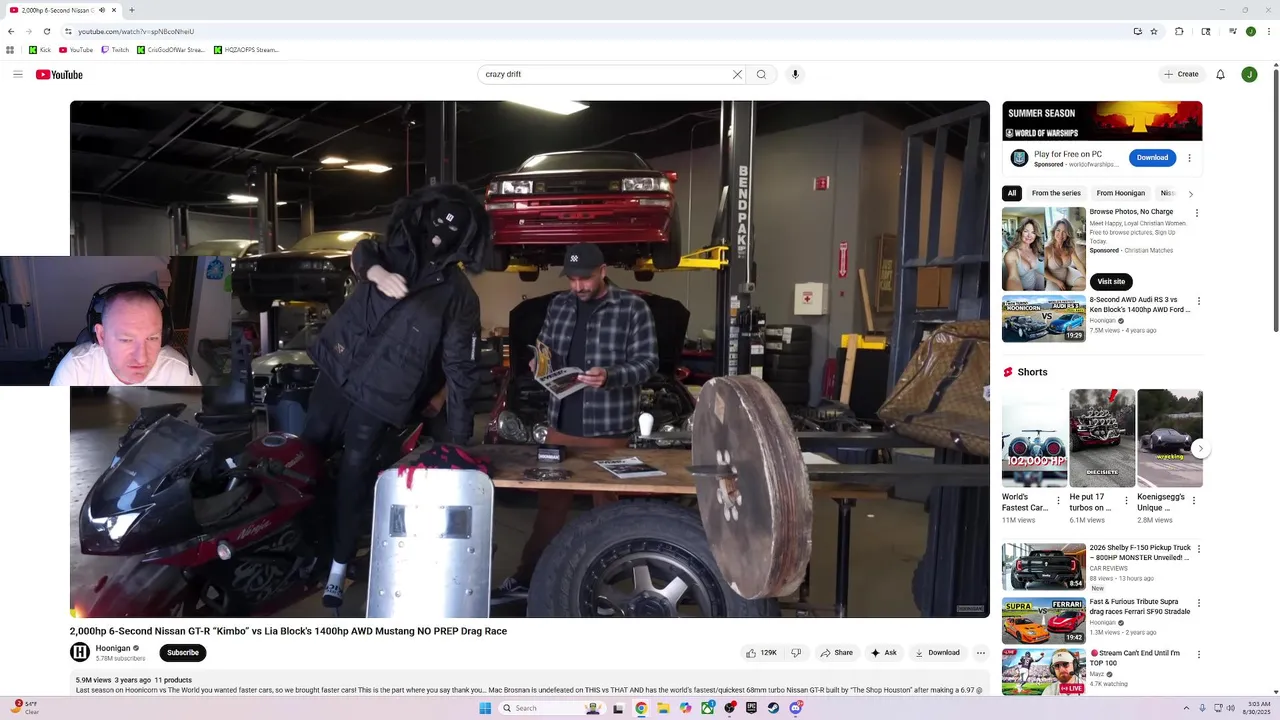Screen dimensions: 1280x720
Task: Select the 'From the series' chip
Action: click(x=1056, y=193)
